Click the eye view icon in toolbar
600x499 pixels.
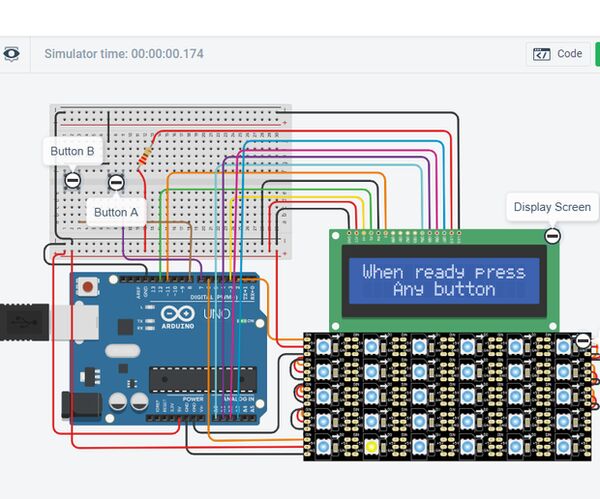pos(11,54)
